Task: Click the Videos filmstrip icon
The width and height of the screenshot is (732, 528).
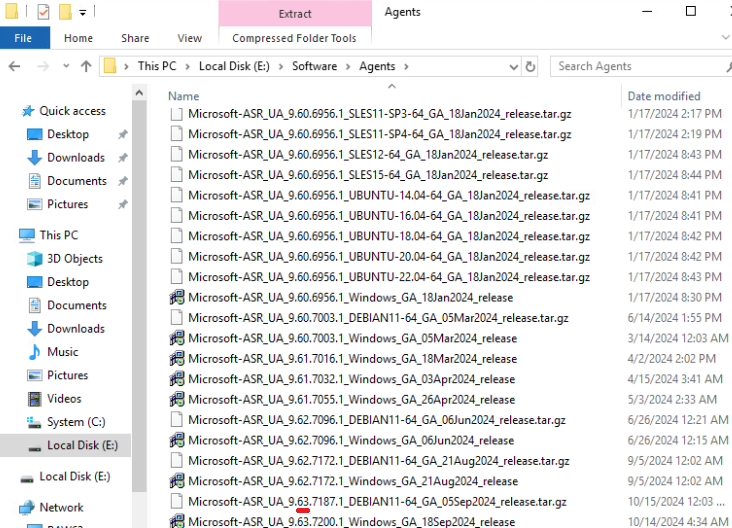Action: point(35,399)
